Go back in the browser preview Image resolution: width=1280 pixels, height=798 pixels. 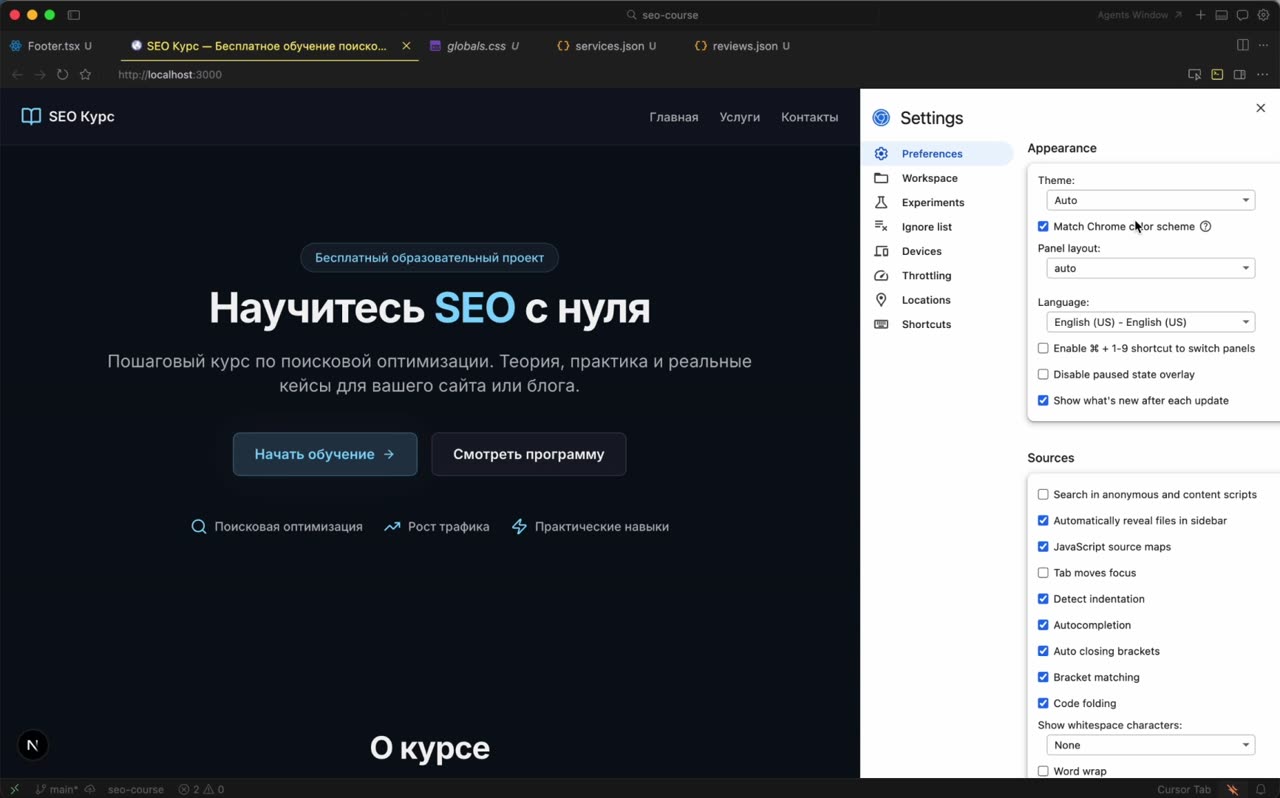[17, 75]
